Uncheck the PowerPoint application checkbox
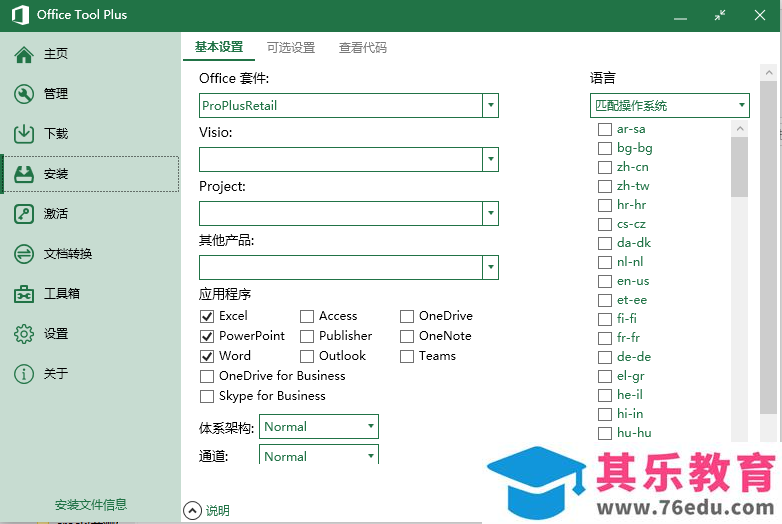Viewport: 782px width, 524px height. click(x=206, y=337)
